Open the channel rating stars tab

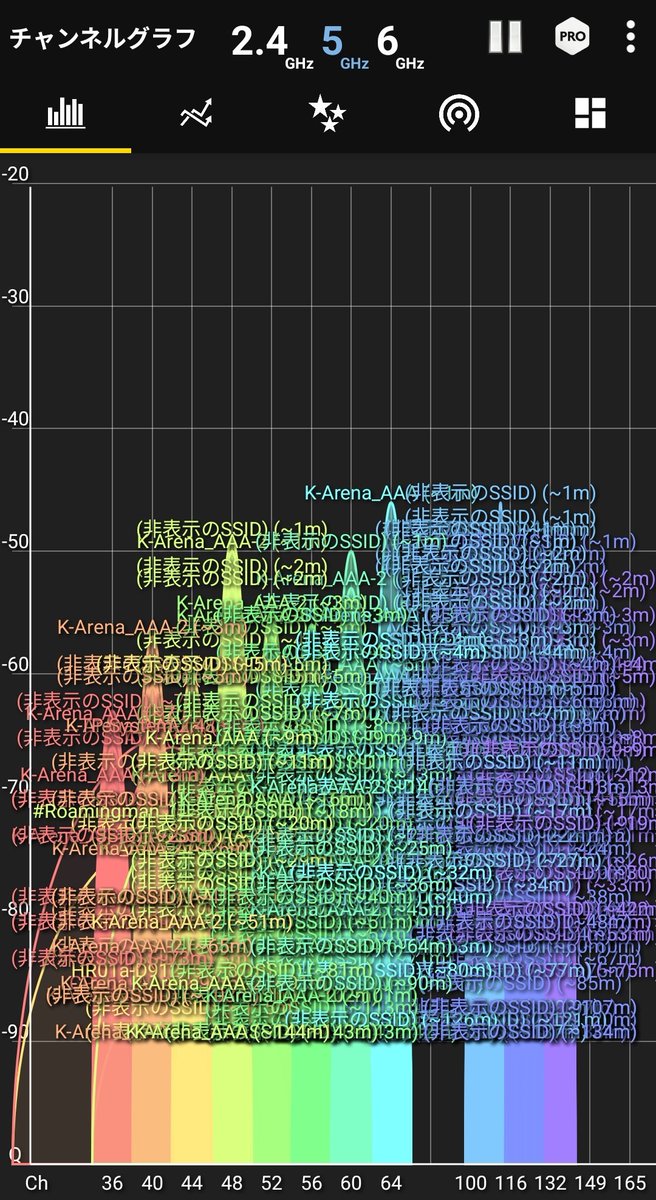(327, 114)
